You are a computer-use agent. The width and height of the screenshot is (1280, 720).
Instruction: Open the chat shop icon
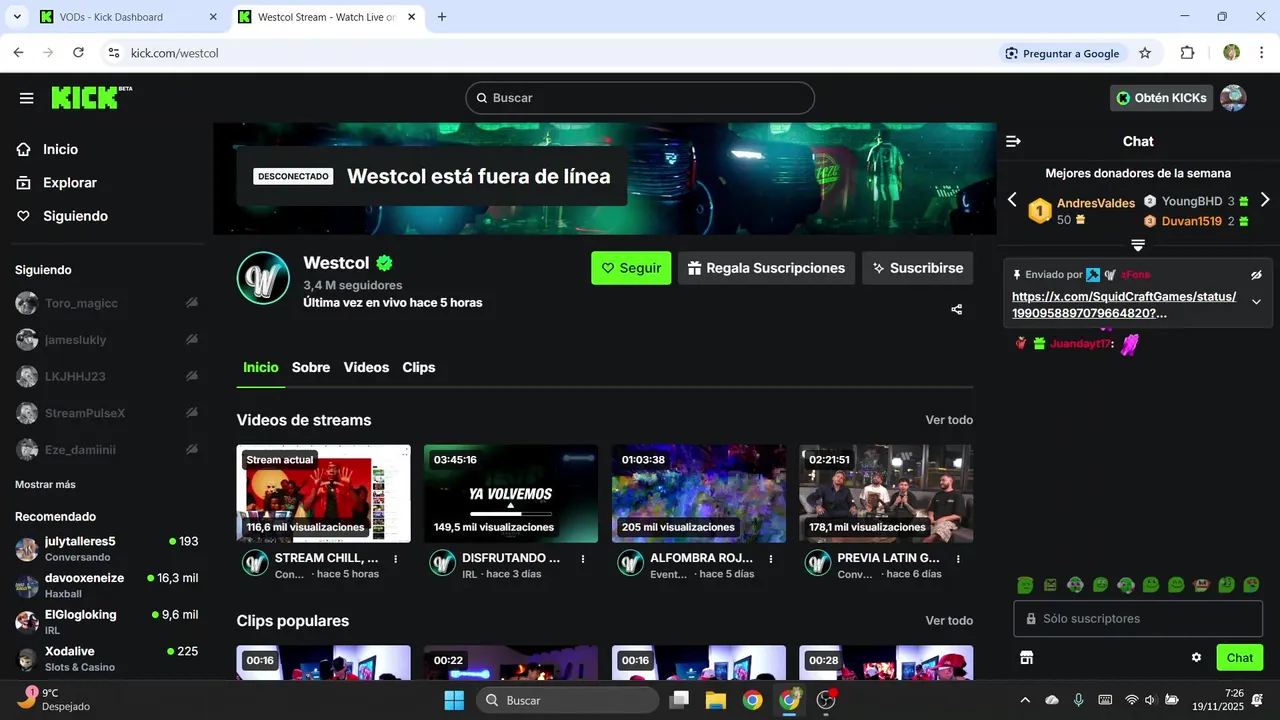tap(1026, 658)
